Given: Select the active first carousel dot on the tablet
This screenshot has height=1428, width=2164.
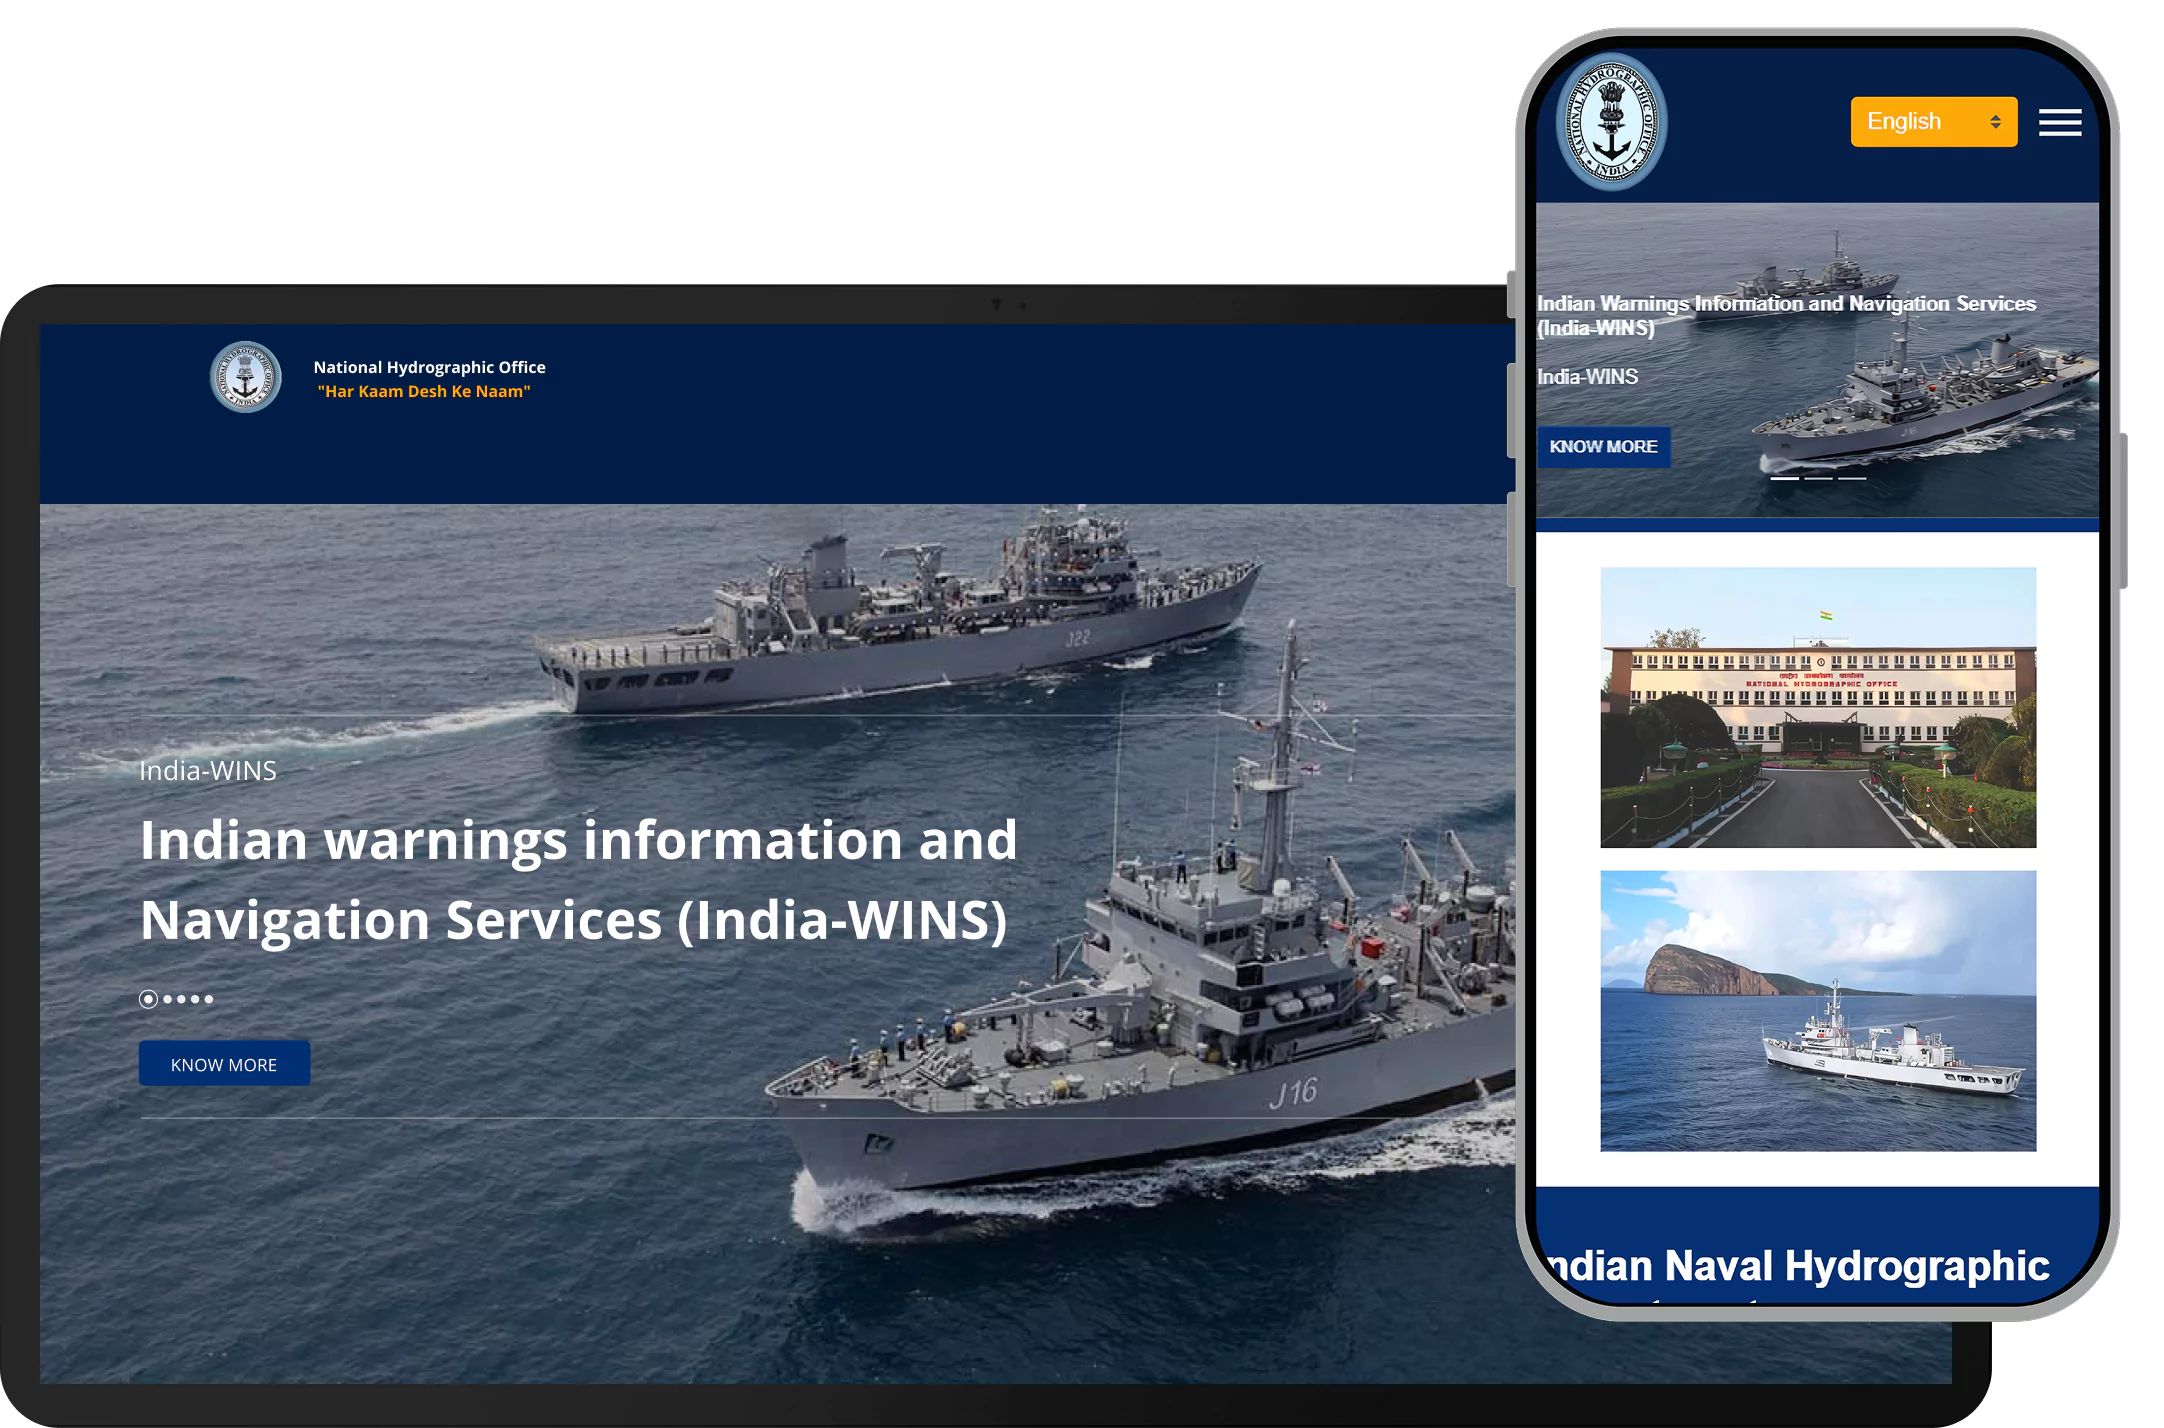Looking at the screenshot, I should tap(148, 999).
